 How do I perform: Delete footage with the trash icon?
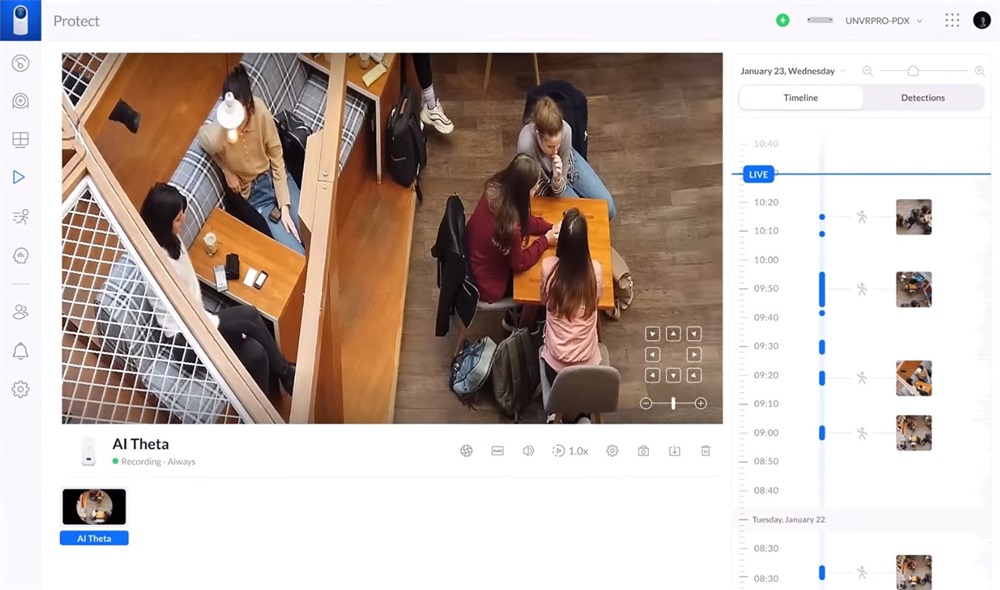point(705,451)
